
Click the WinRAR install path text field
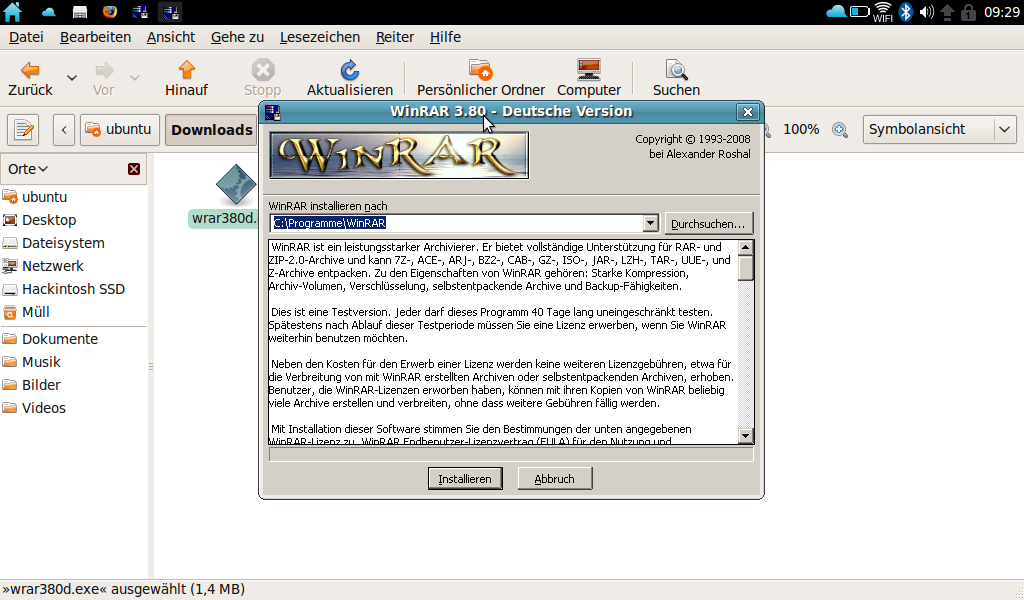click(x=455, y=223)
